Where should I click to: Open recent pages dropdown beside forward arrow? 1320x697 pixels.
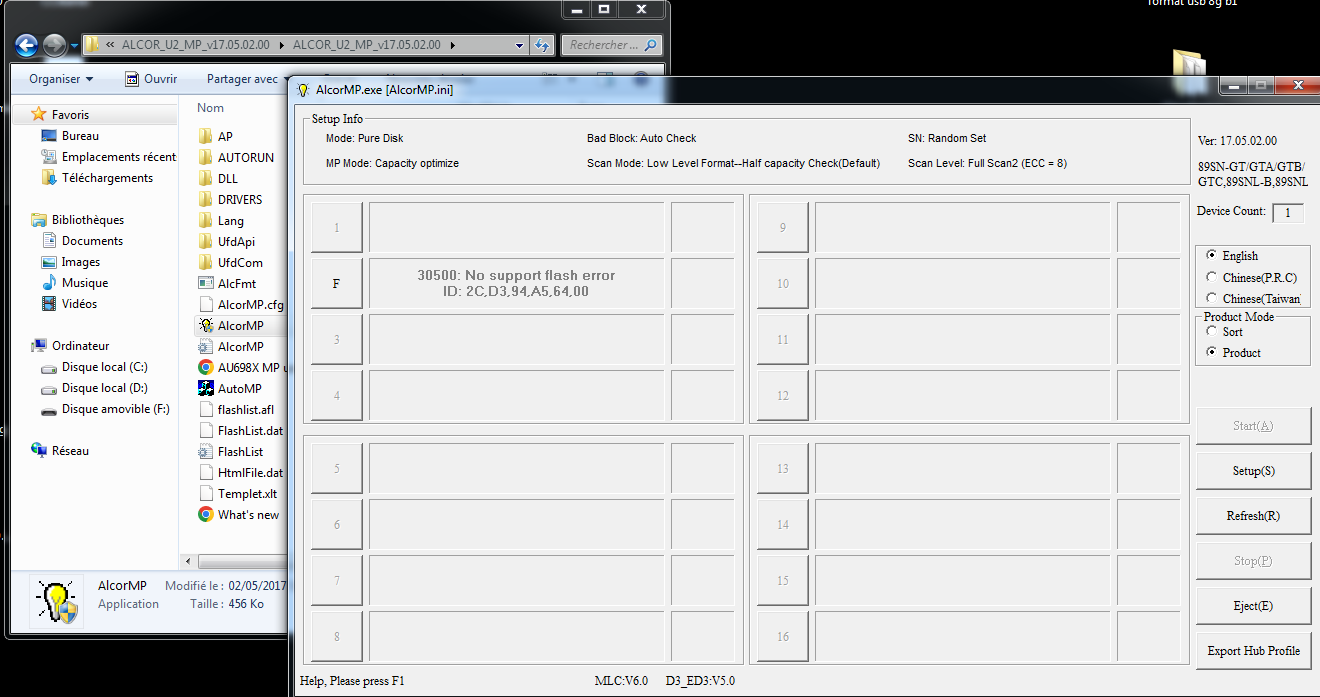74,46
